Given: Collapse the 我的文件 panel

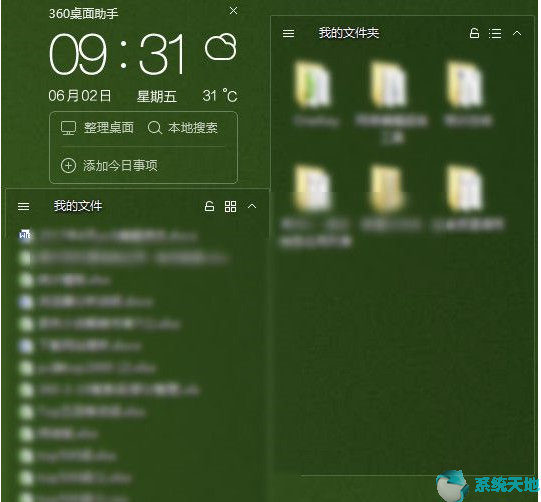Looking at the screenshot, I should coord(252,206).
